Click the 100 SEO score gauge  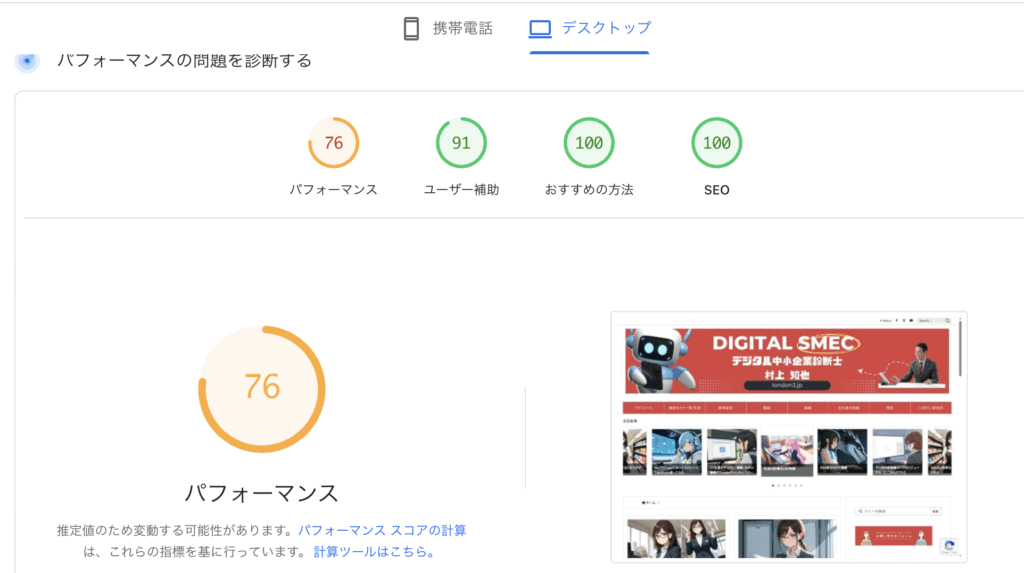pyautogui.click(x=716, y=143)
